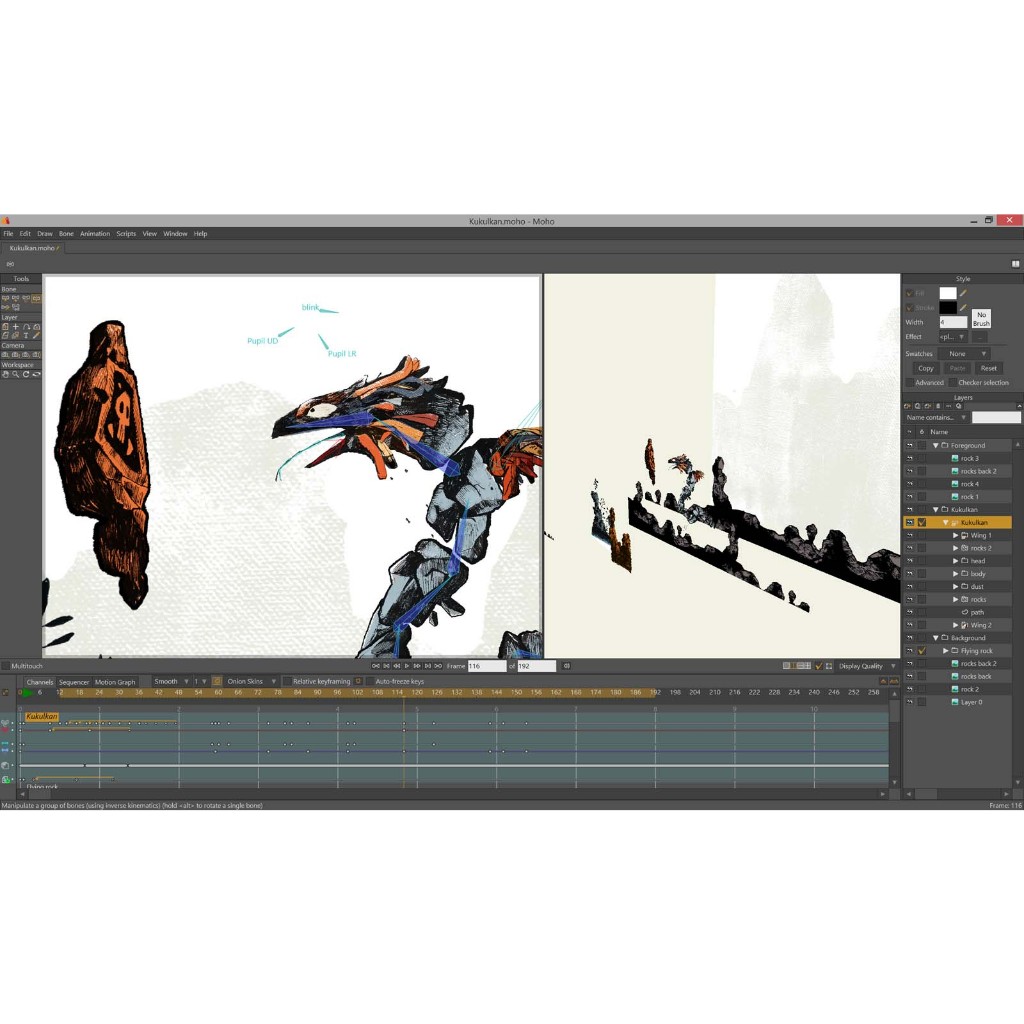Image resolution: width=1024 pixels, height=1024 pixels.
Task: Click the Delete Layer trash icon
Action: [x=938, y=406]
